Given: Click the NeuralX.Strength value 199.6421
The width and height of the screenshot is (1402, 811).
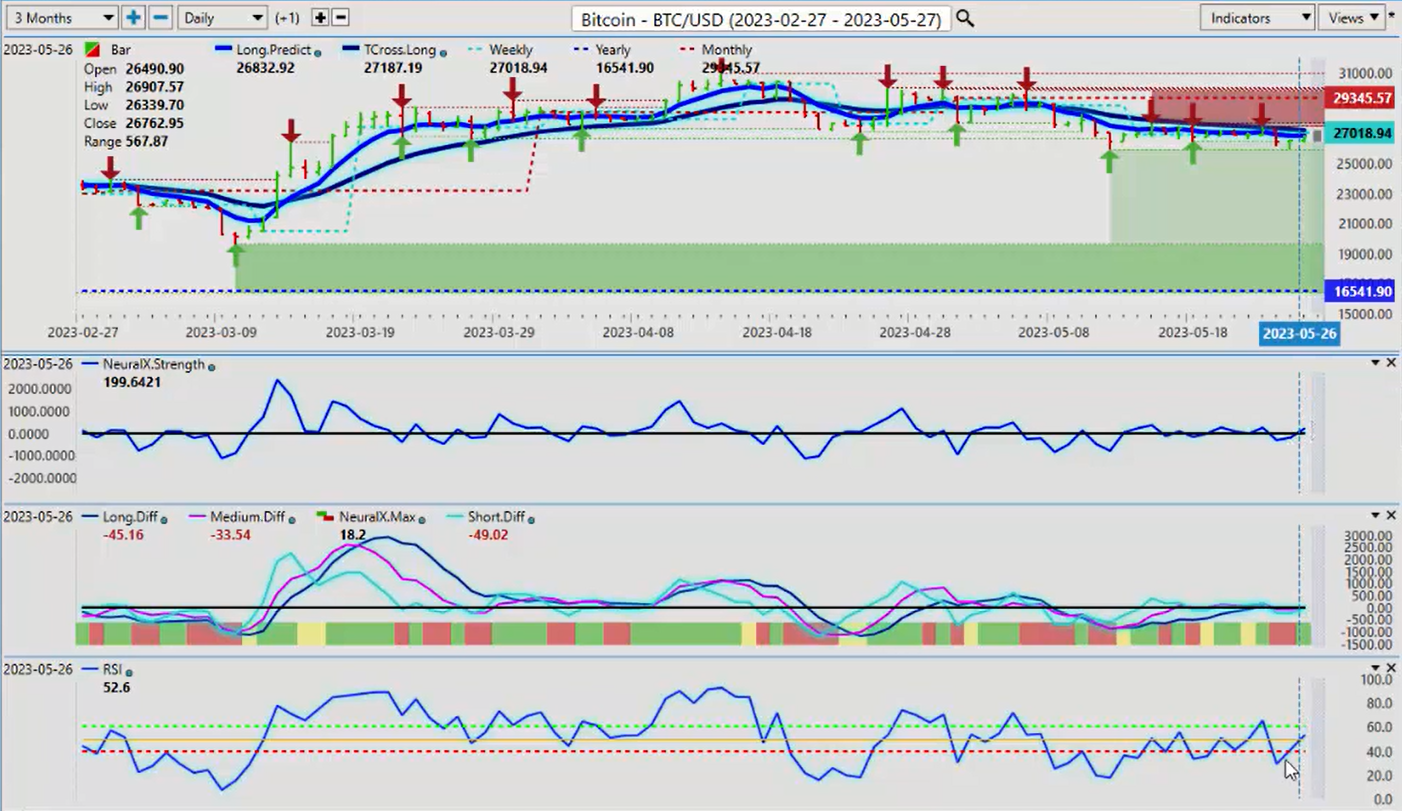Looking at the screenshot, I should tap(132, 382).
